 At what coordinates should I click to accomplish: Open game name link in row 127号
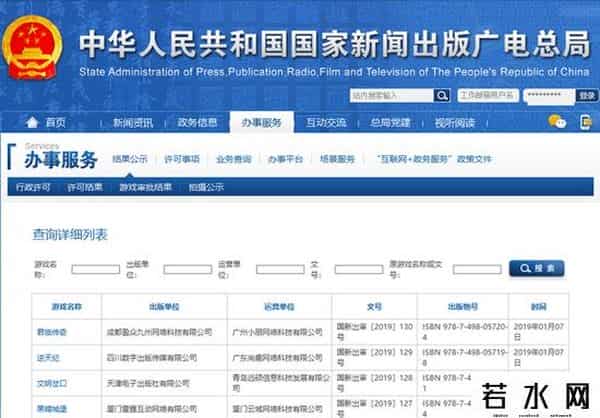(x=52, y=409)
